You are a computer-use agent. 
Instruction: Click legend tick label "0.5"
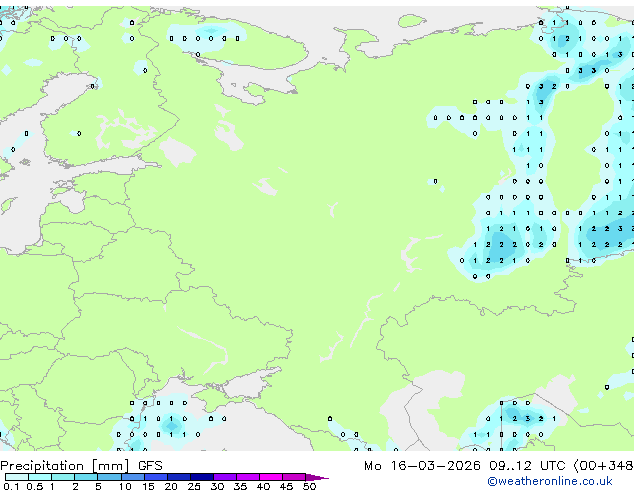[35, 486]
